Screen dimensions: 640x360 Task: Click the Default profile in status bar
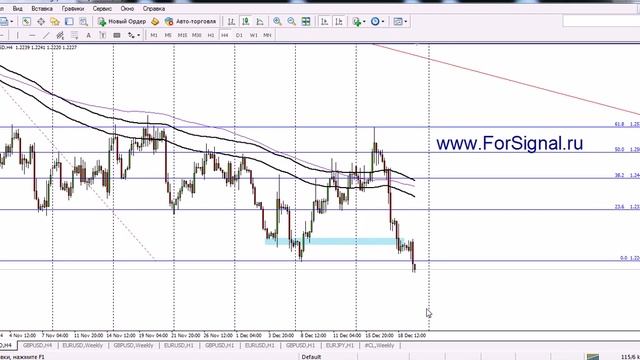[311, 357]
